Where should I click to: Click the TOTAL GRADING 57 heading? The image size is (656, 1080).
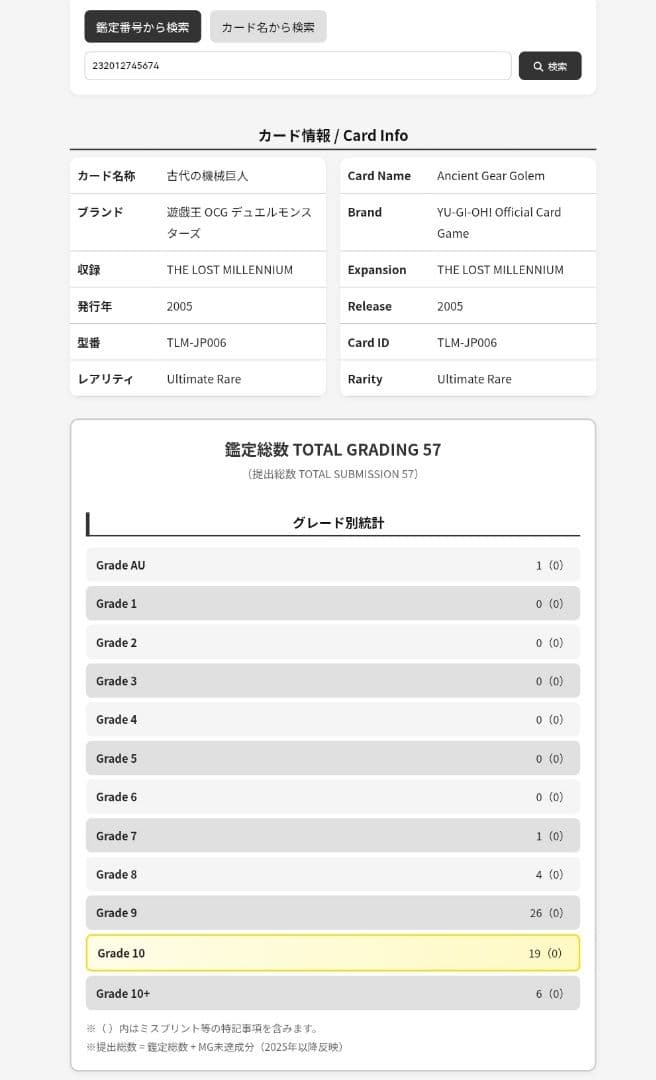(333, 450)
